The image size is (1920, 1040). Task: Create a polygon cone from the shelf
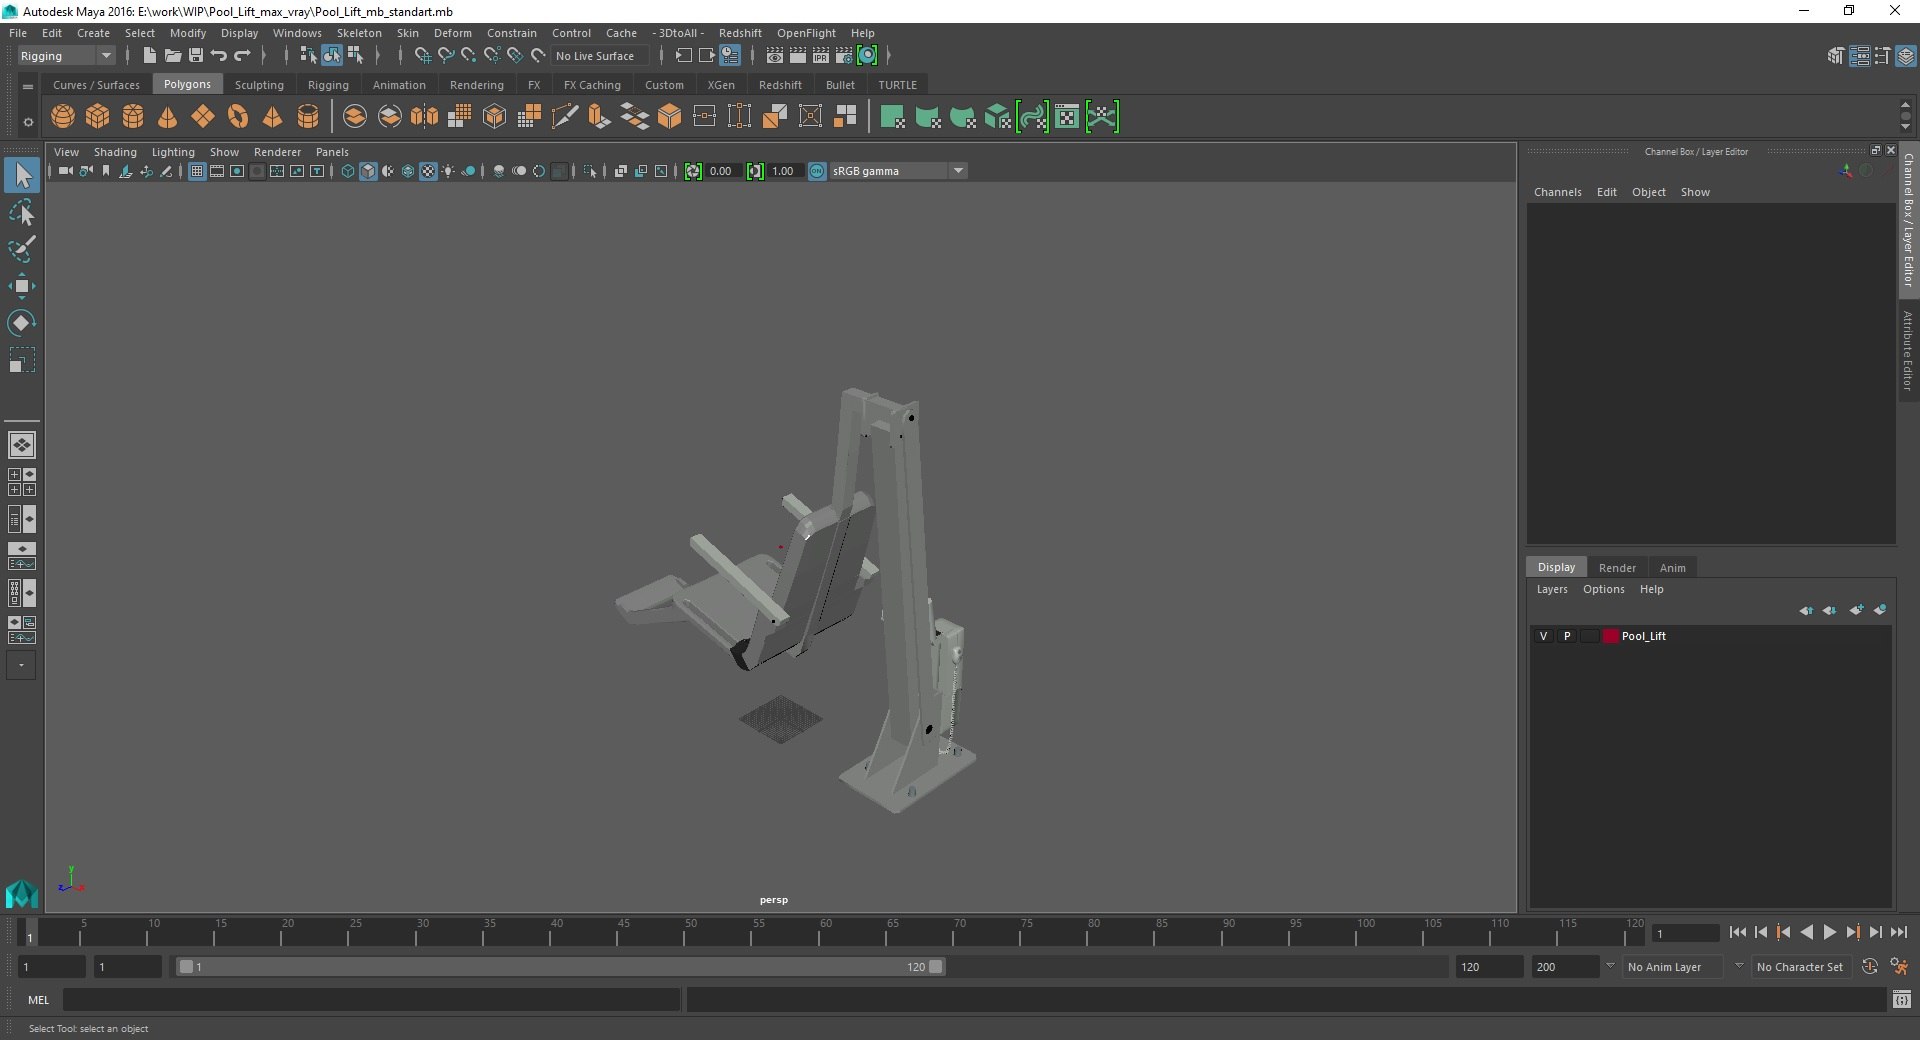click(x=167, y=117)
